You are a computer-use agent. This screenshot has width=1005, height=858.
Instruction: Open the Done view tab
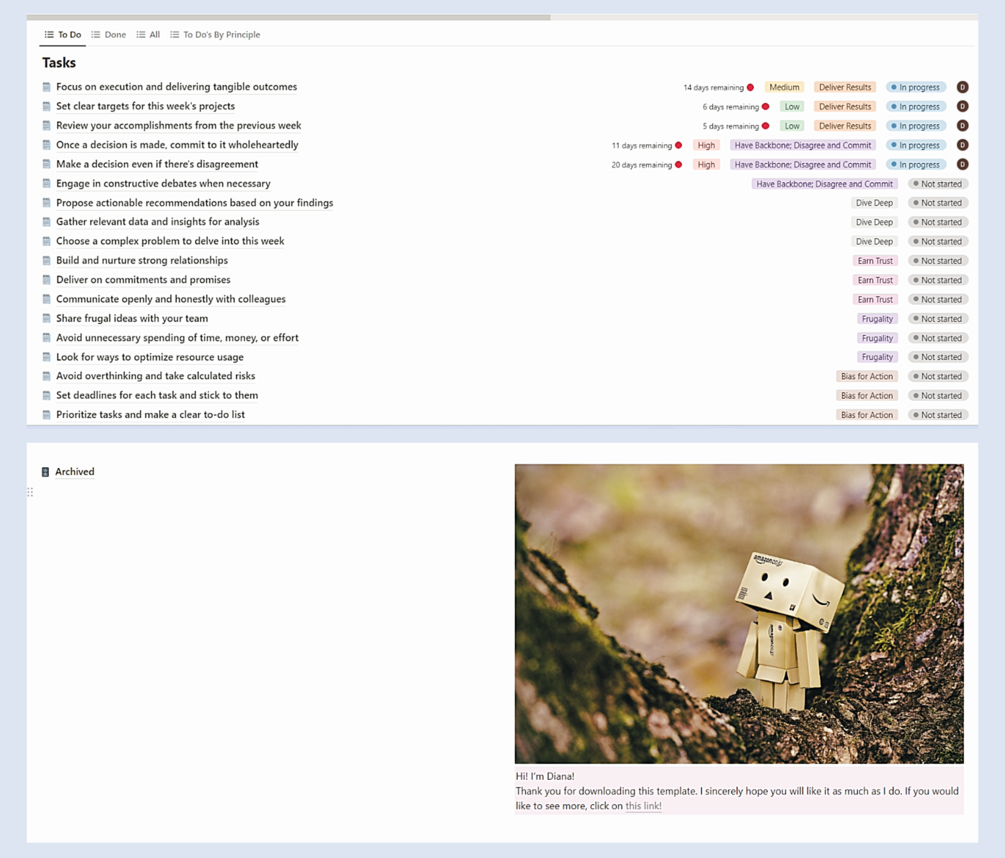point(108,35)
